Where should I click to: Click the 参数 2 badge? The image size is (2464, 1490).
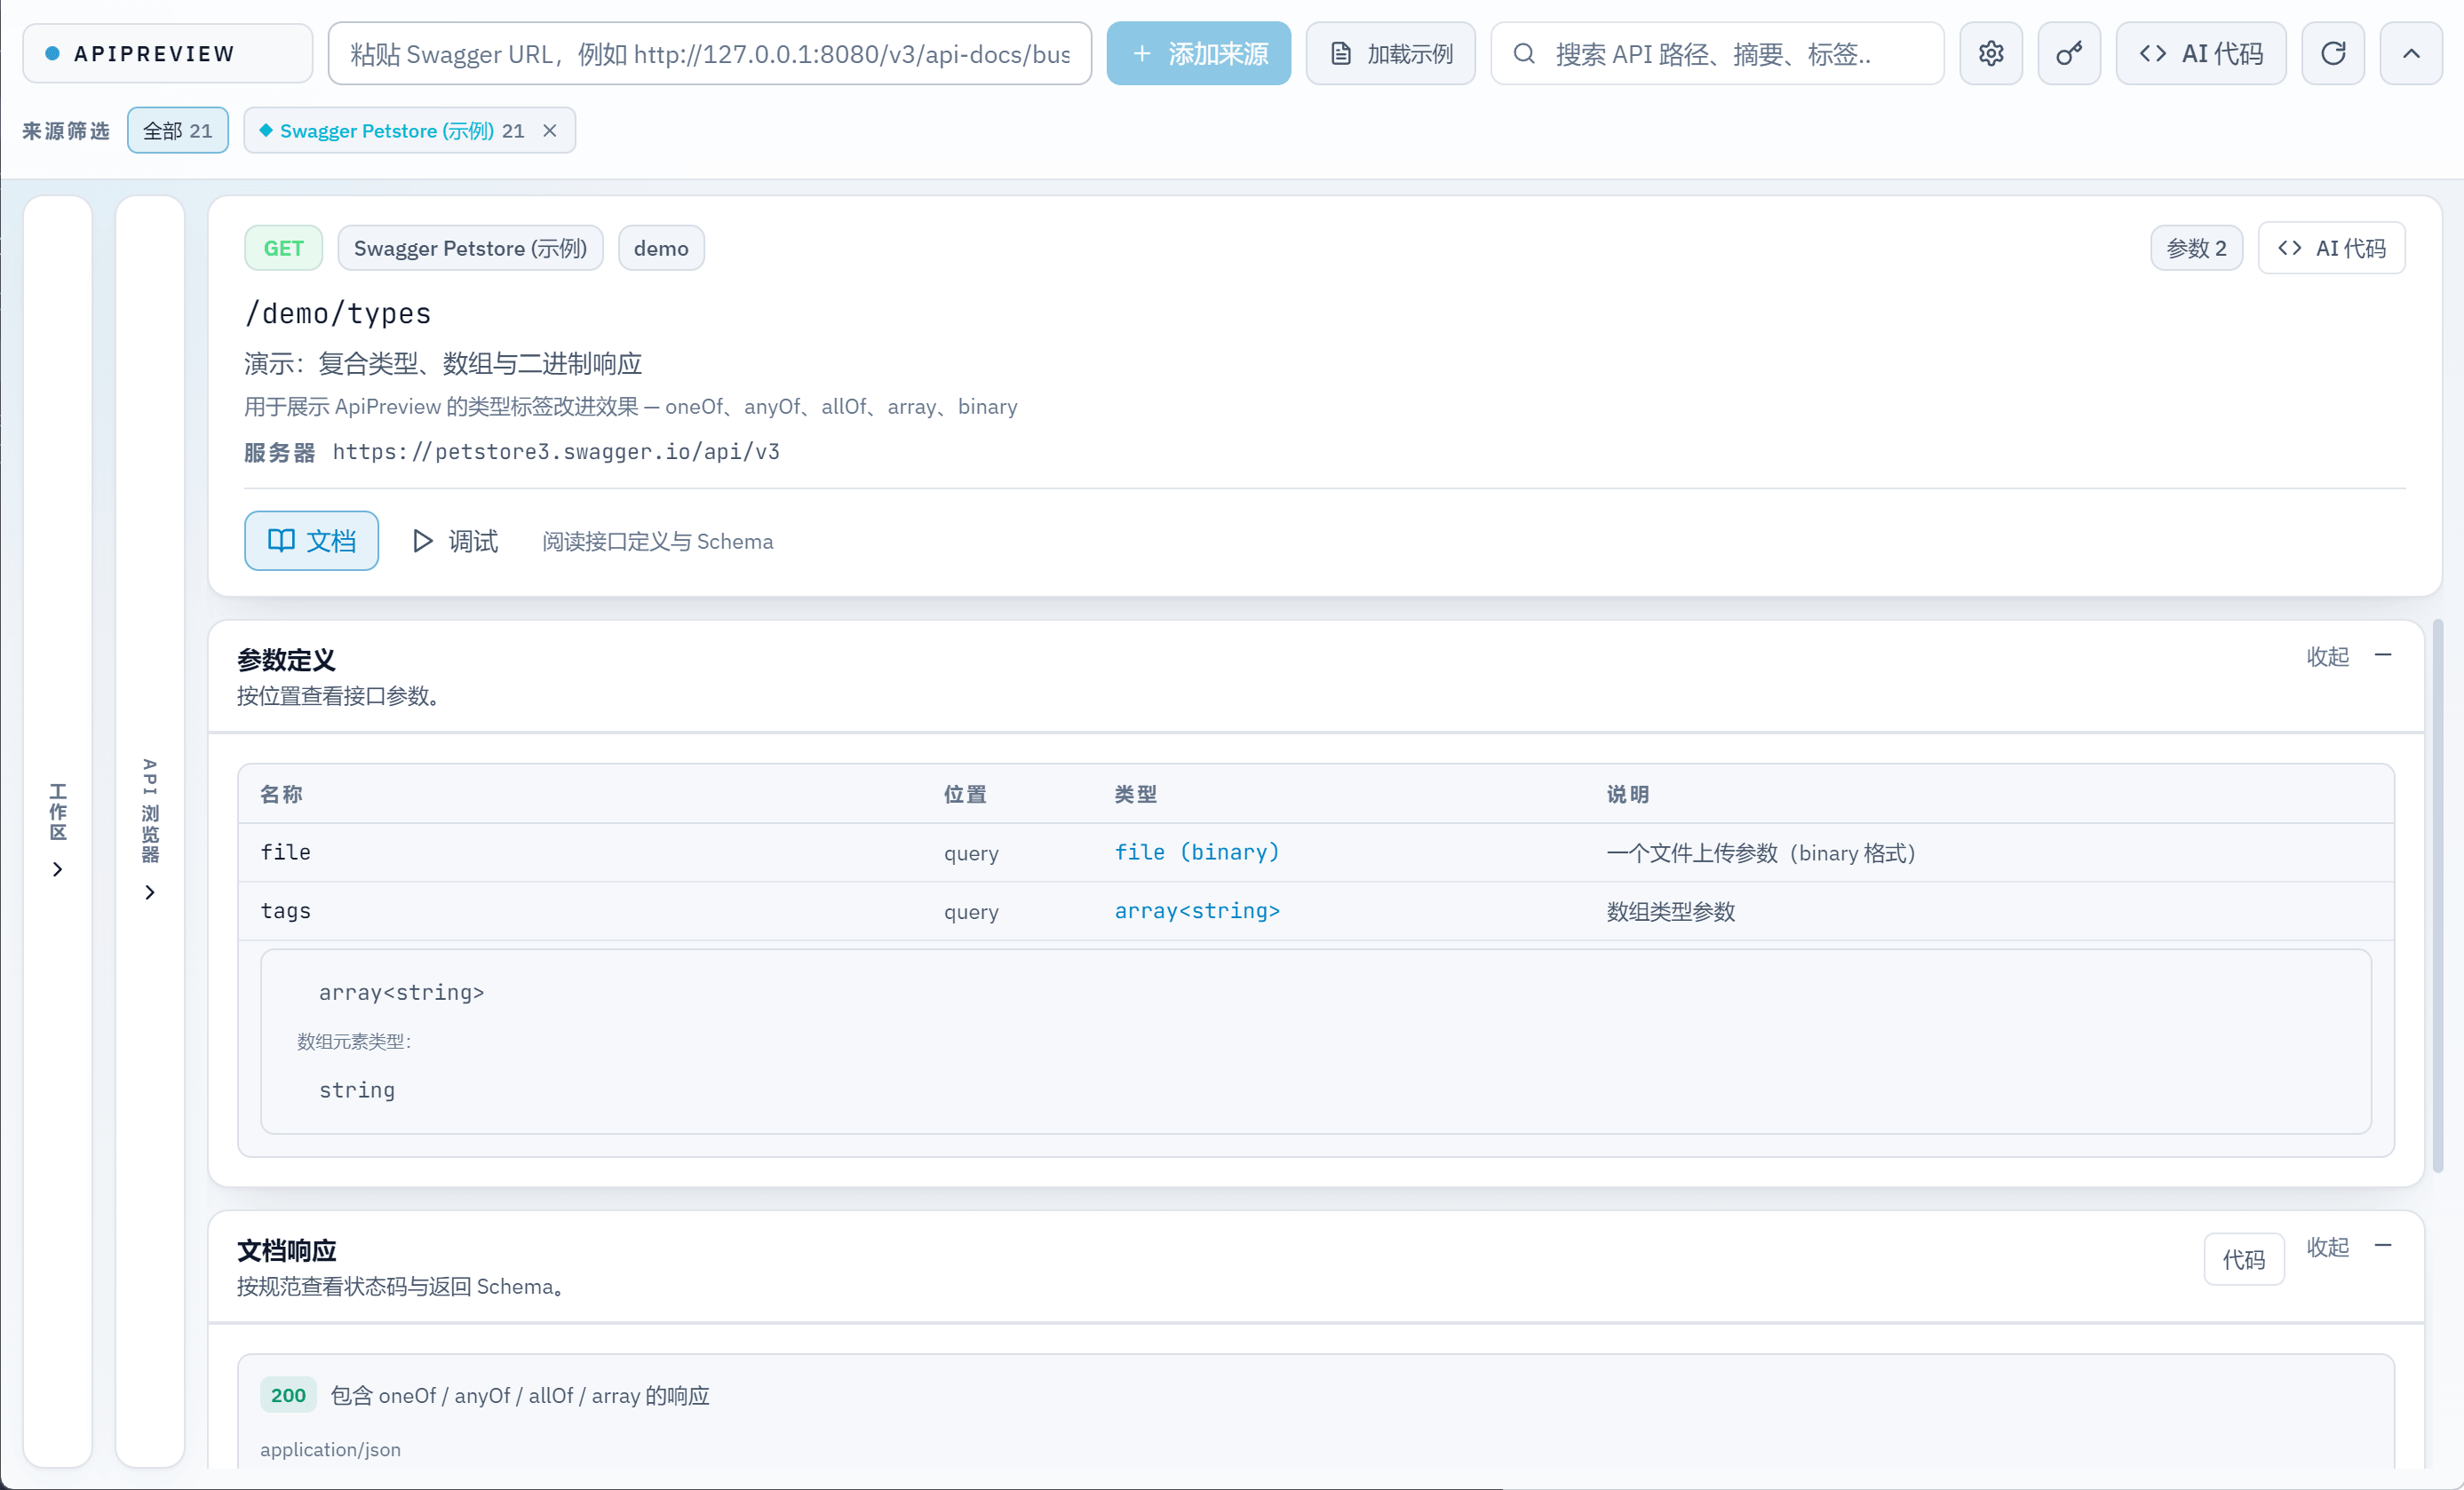(2196, 248)
